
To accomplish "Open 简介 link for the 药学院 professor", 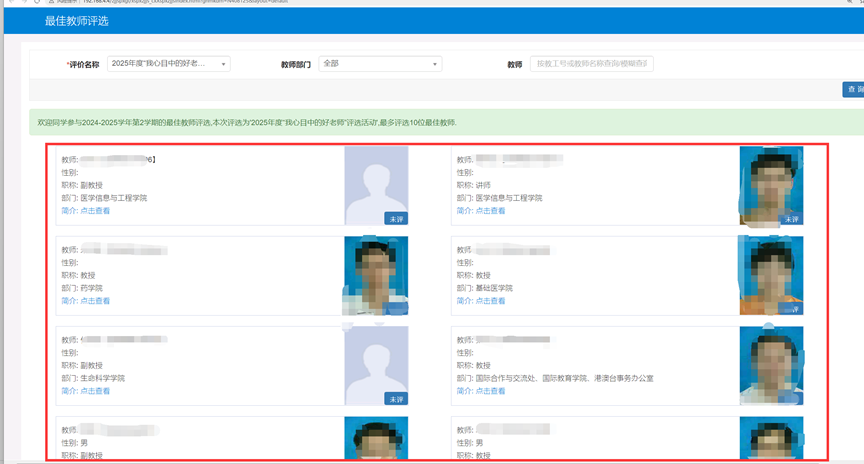I will [x=85, y=301].
